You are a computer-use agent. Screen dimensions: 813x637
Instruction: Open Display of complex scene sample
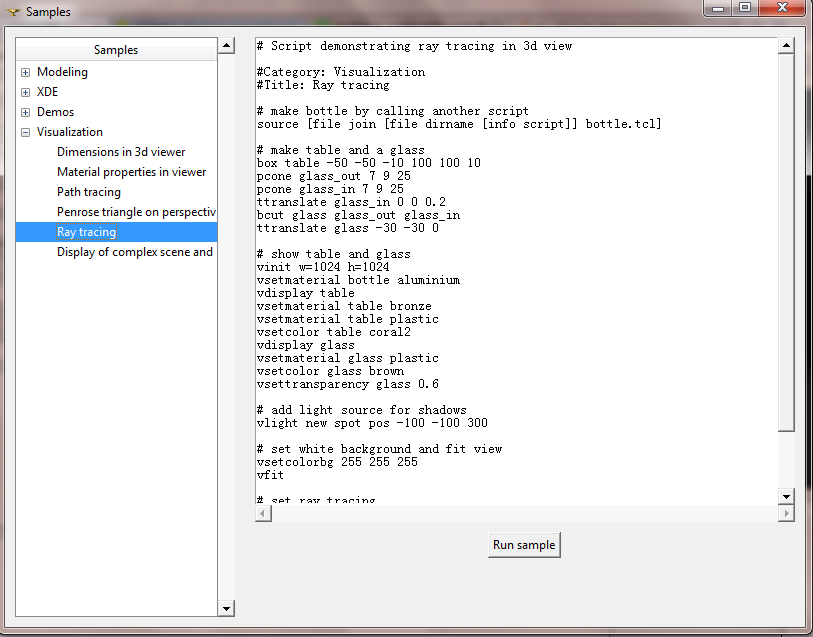(x=134, y=252)
